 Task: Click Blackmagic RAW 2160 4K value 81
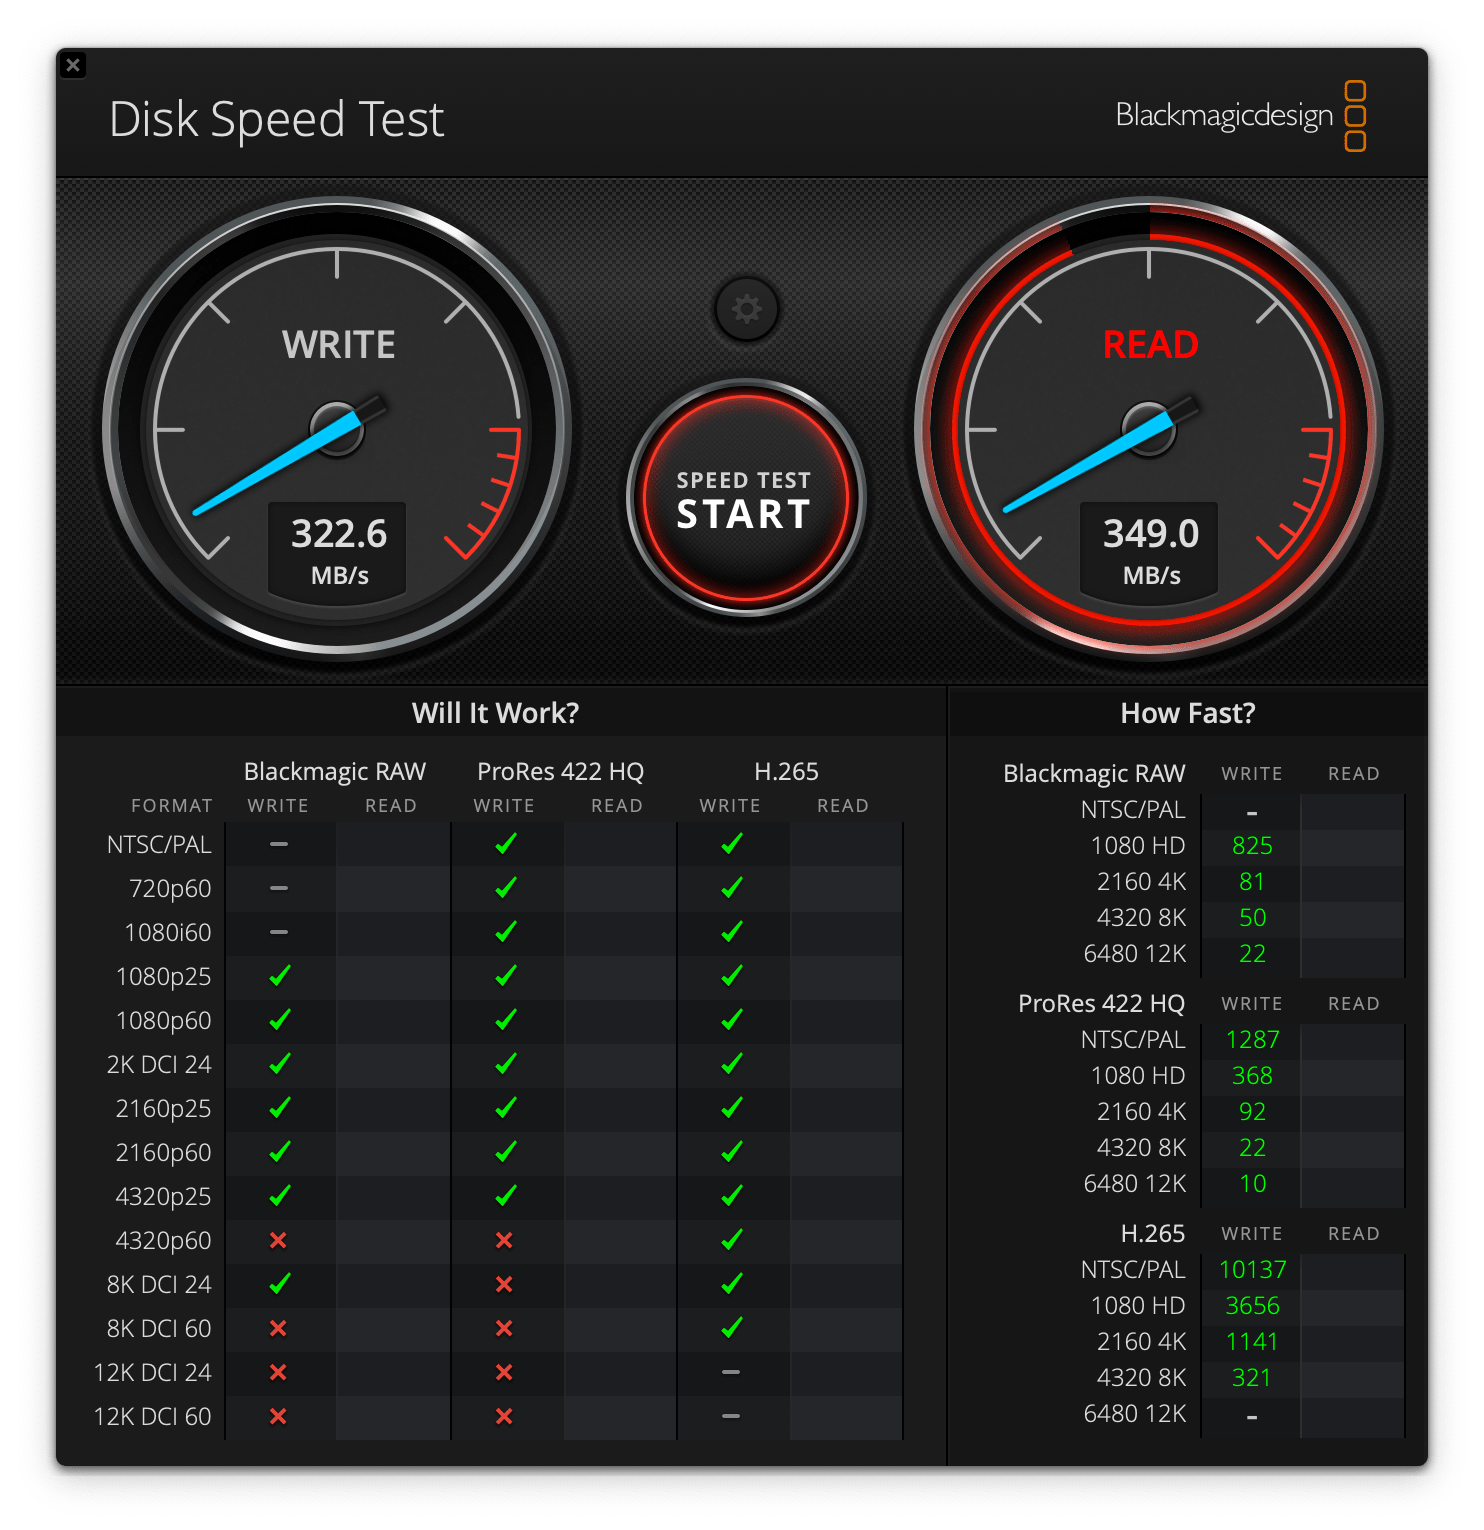click(1252, 882)
